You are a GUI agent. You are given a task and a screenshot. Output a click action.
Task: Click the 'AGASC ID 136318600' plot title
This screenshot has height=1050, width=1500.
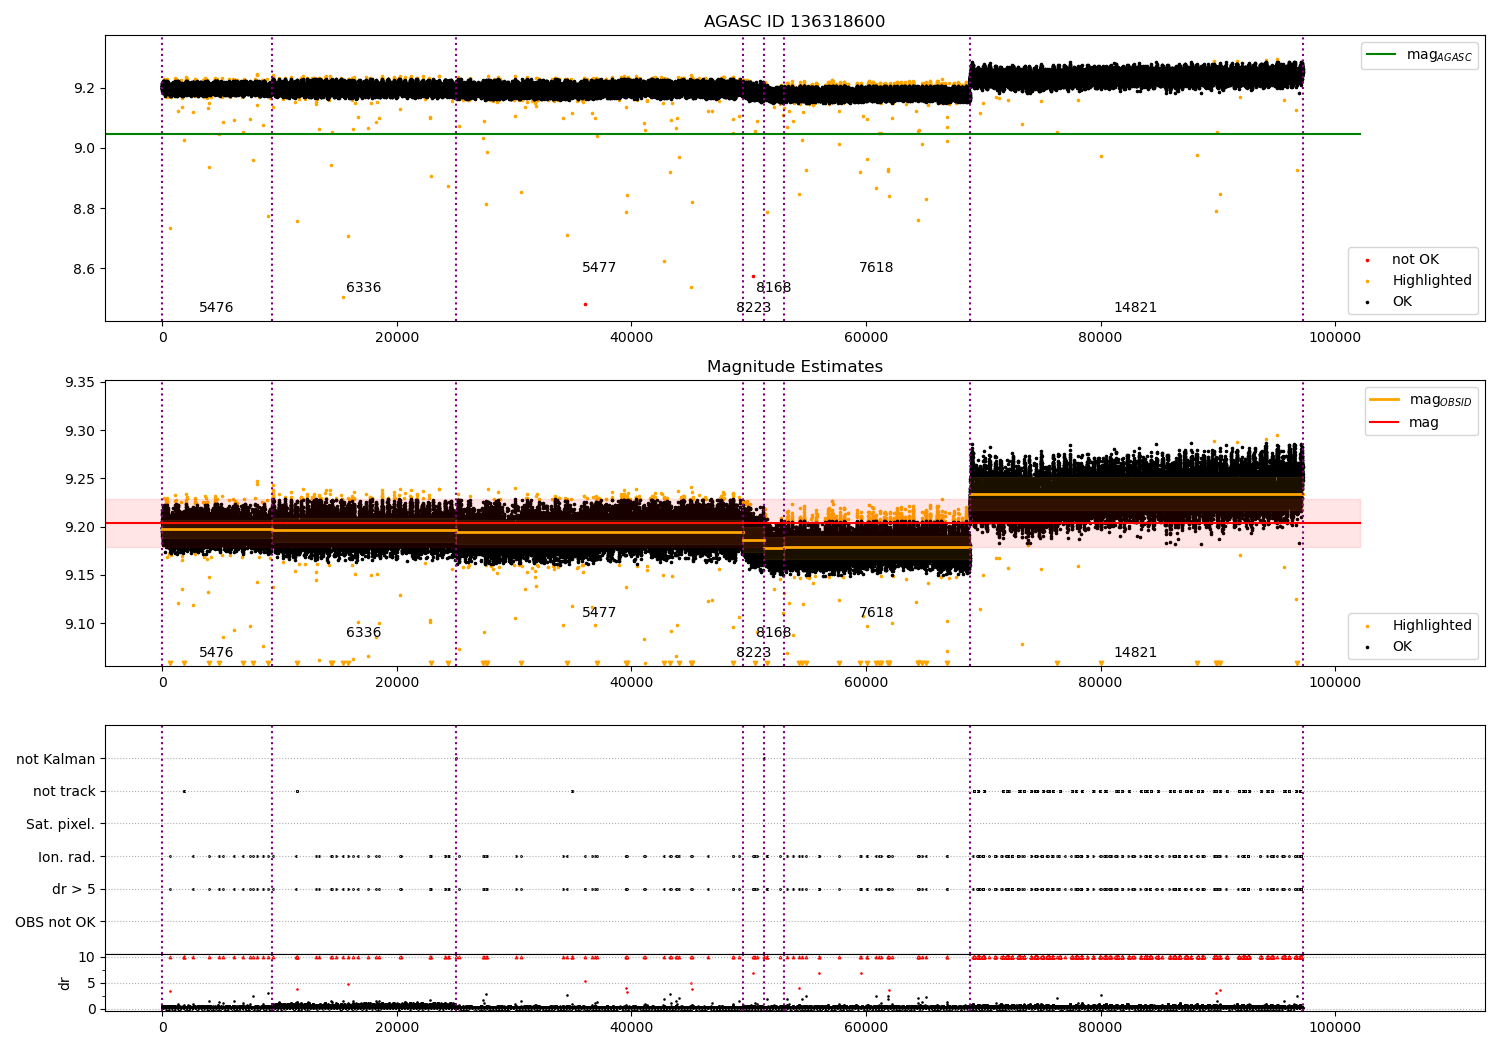[794, 22]
